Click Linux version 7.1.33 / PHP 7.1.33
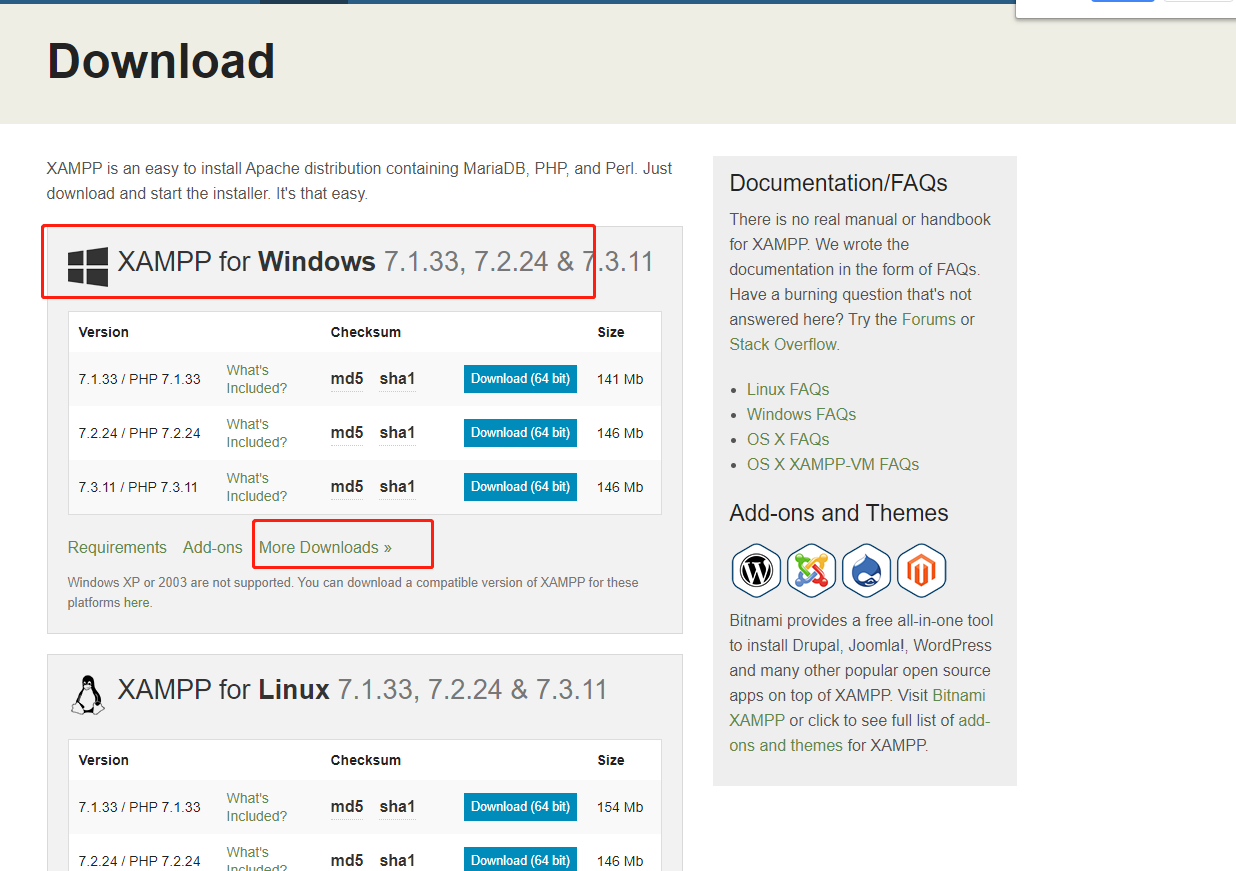 (139, 807)
